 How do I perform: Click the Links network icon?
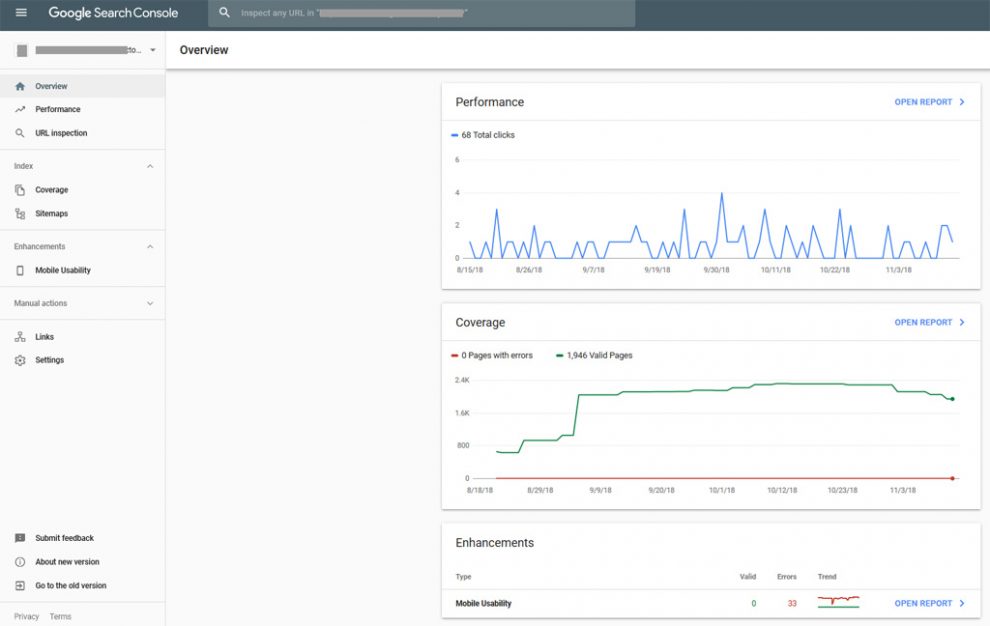20,337
